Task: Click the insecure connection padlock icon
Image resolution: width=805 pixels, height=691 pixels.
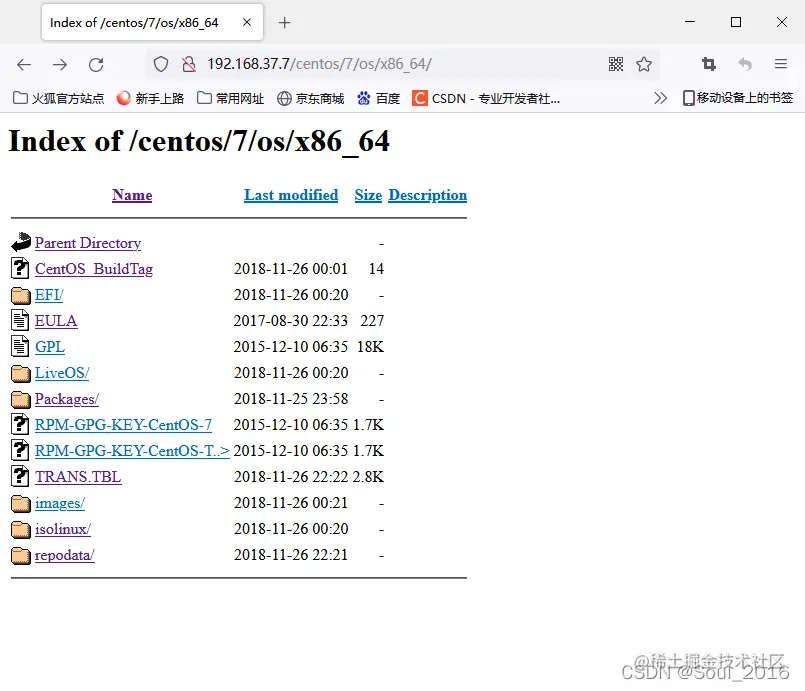Action: click(x=189, y=64)
